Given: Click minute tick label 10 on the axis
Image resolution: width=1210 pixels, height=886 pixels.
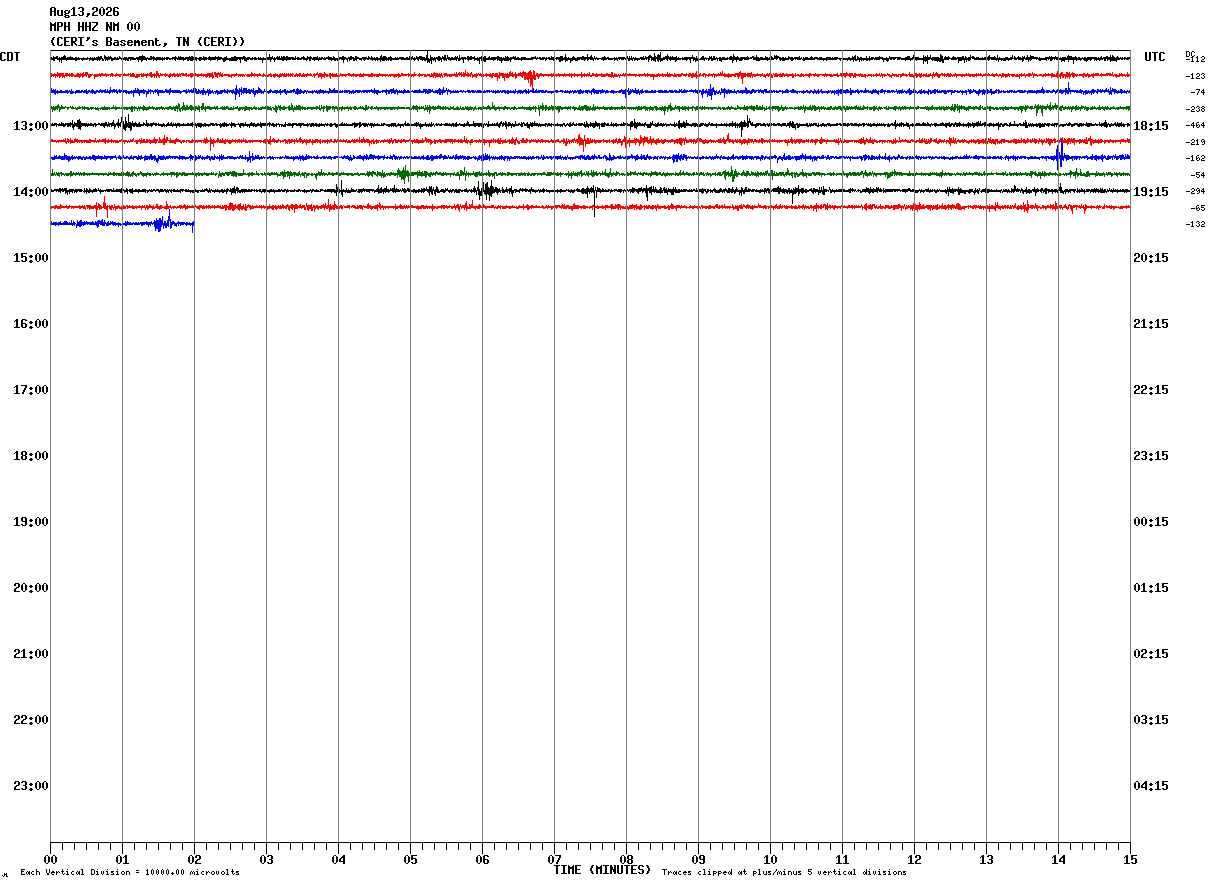Looking at the screenshot, I should (770, 860).
